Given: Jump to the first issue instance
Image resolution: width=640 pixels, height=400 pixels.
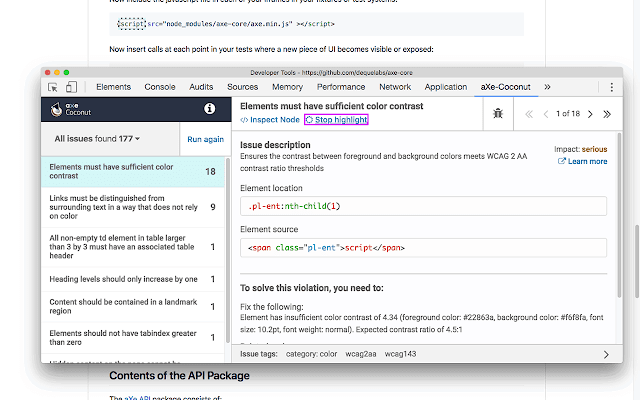Looking at the screenshot, I should [x=528, y=114].
